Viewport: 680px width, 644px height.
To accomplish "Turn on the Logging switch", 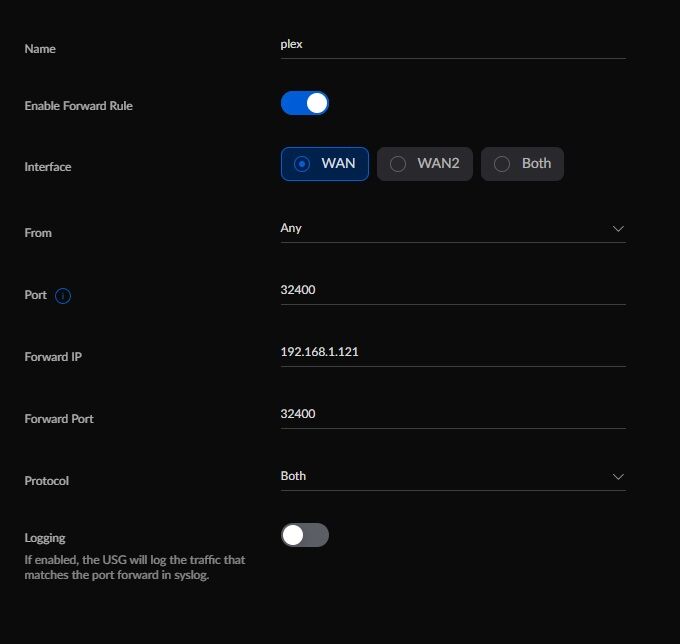I will 304,535.
